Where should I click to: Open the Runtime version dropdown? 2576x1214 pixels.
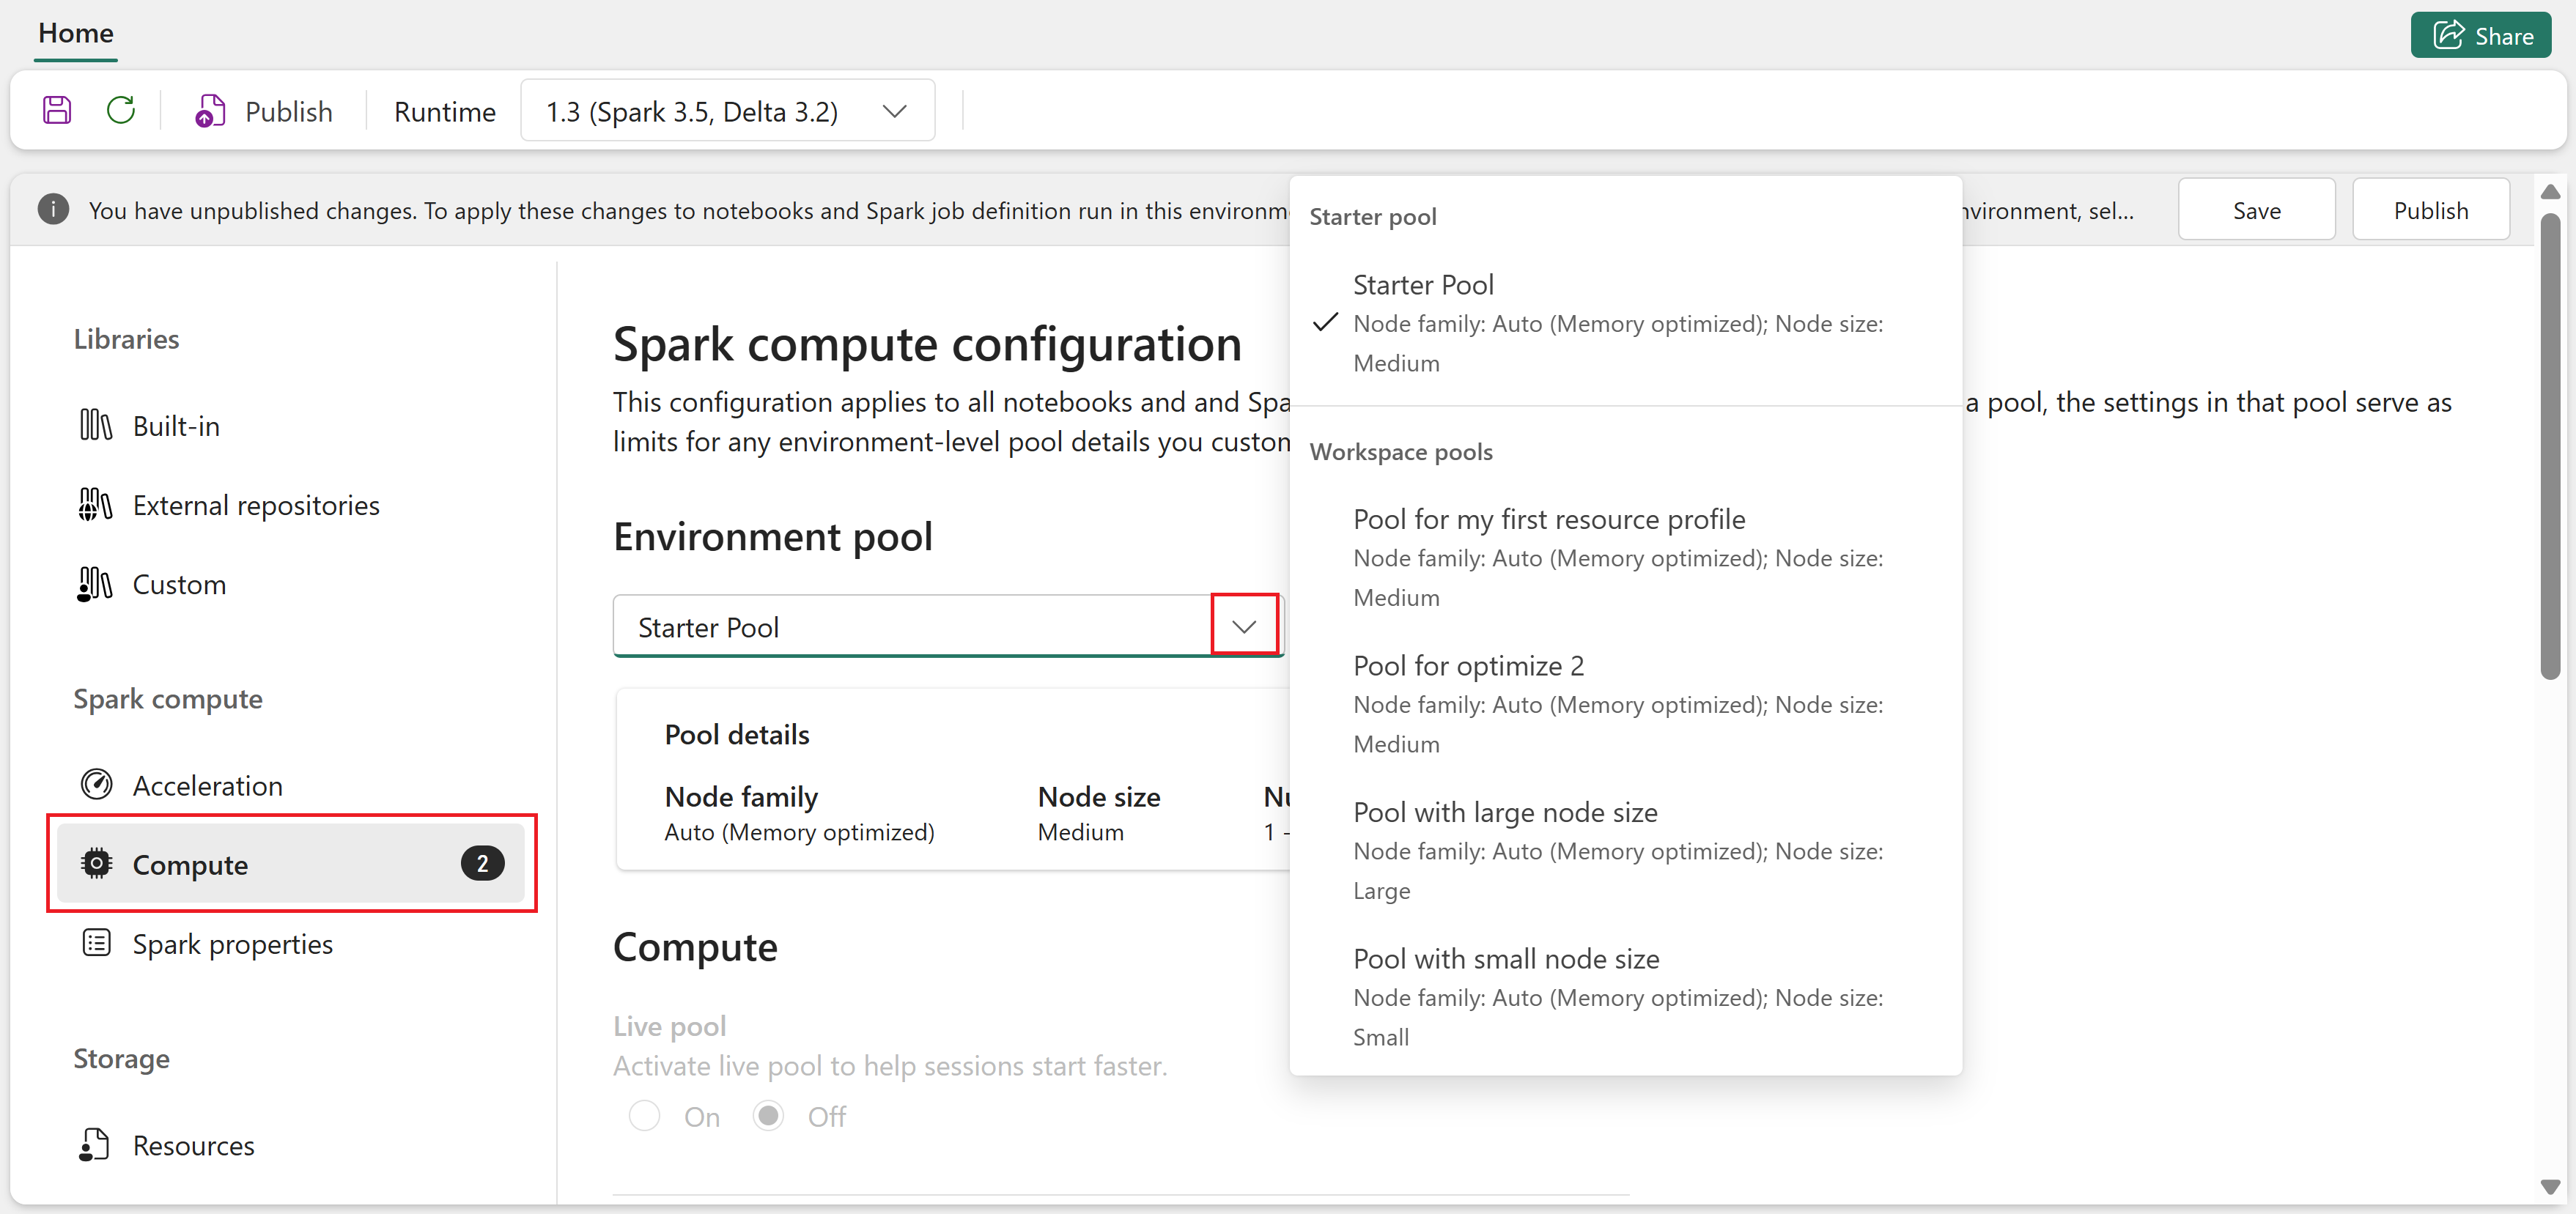727,111
